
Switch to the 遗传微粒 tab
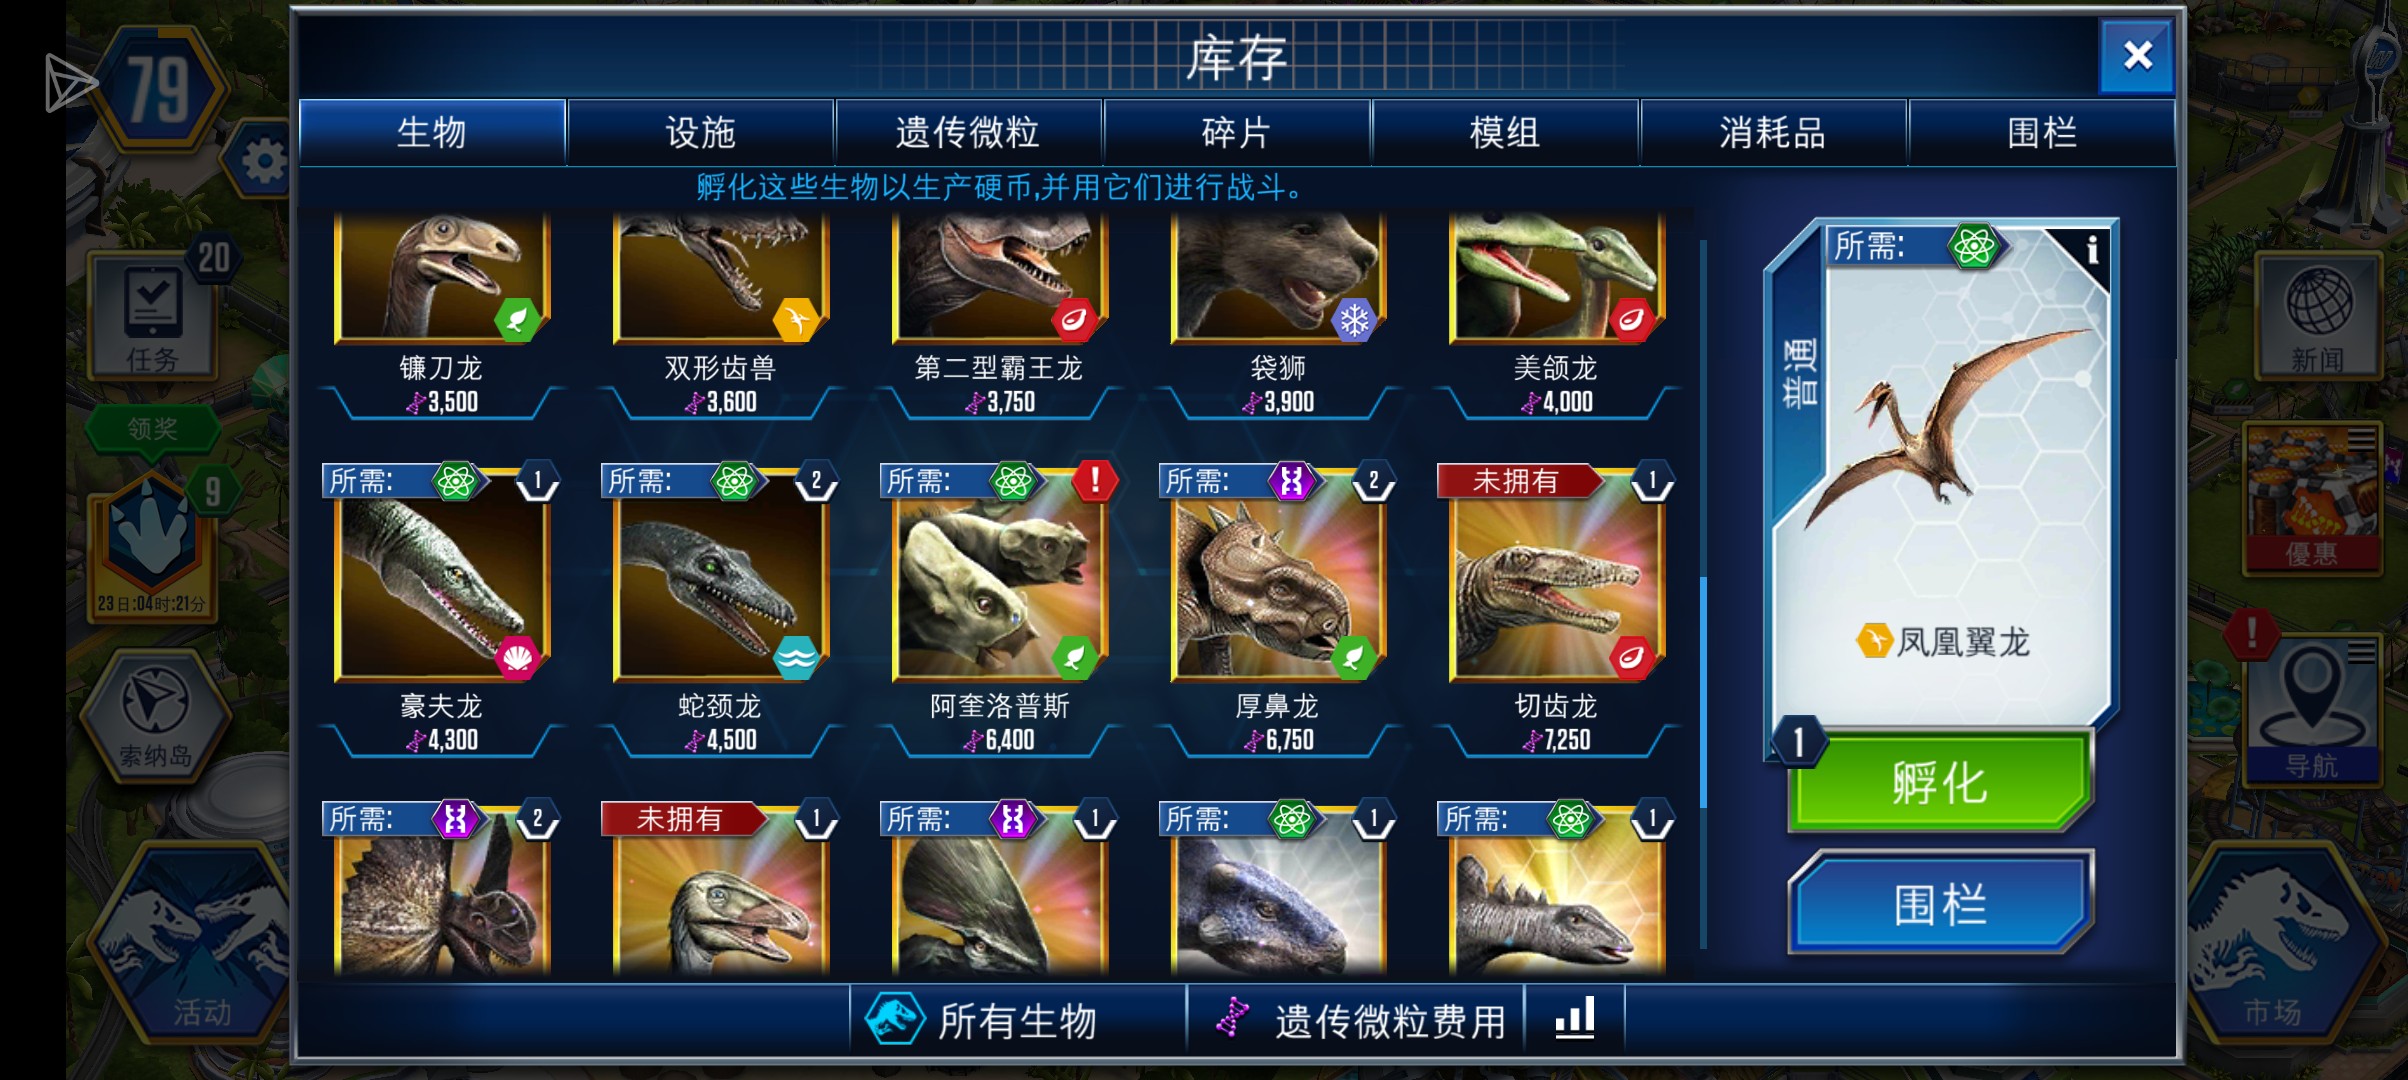click(968, 132)
